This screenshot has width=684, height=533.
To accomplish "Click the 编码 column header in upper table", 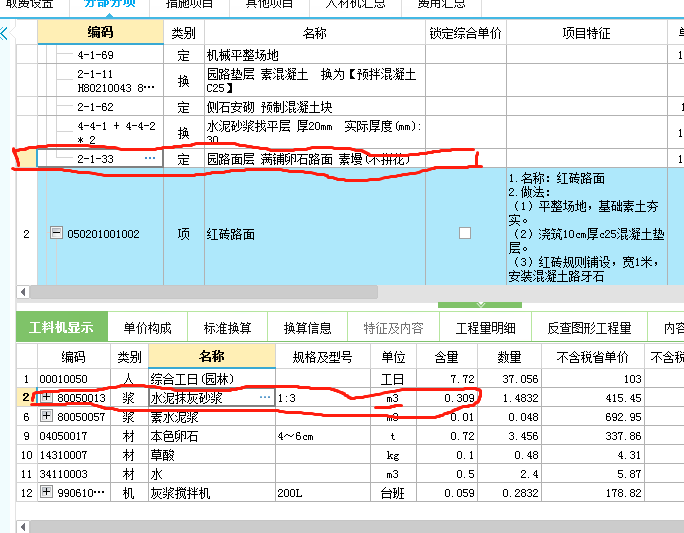I will [x=100, y=32].
